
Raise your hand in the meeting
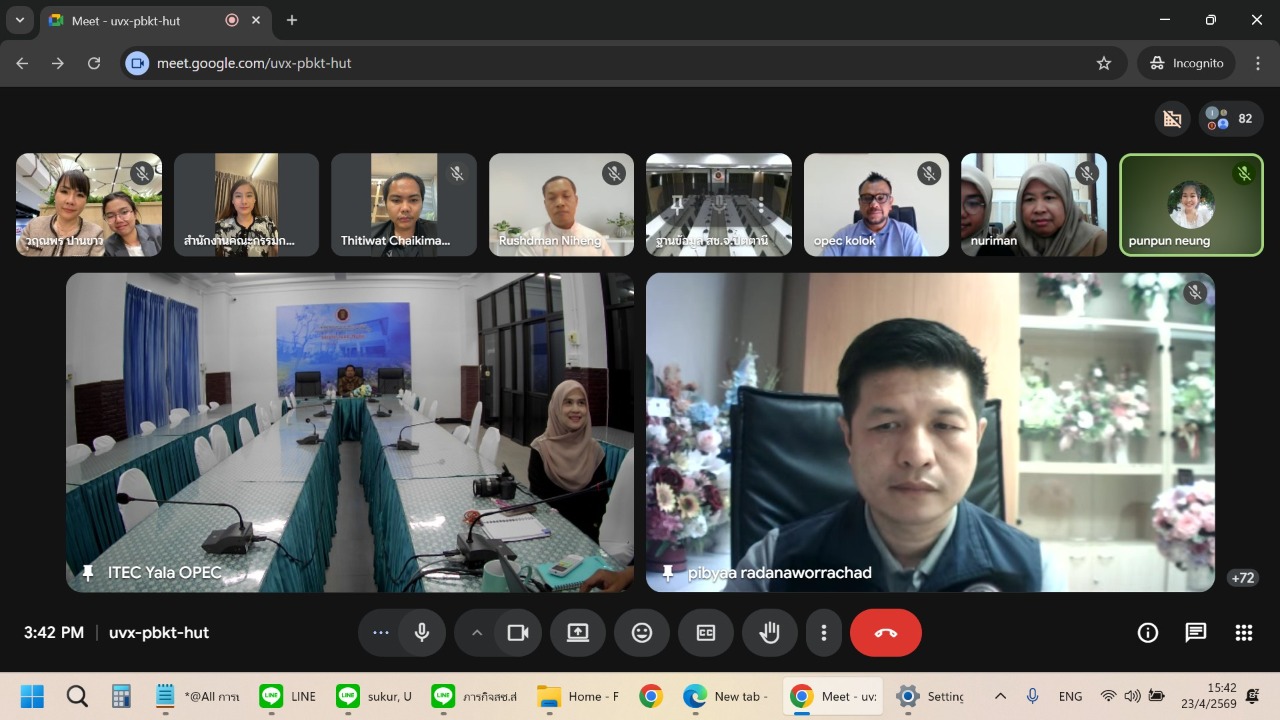click(769, 633)
